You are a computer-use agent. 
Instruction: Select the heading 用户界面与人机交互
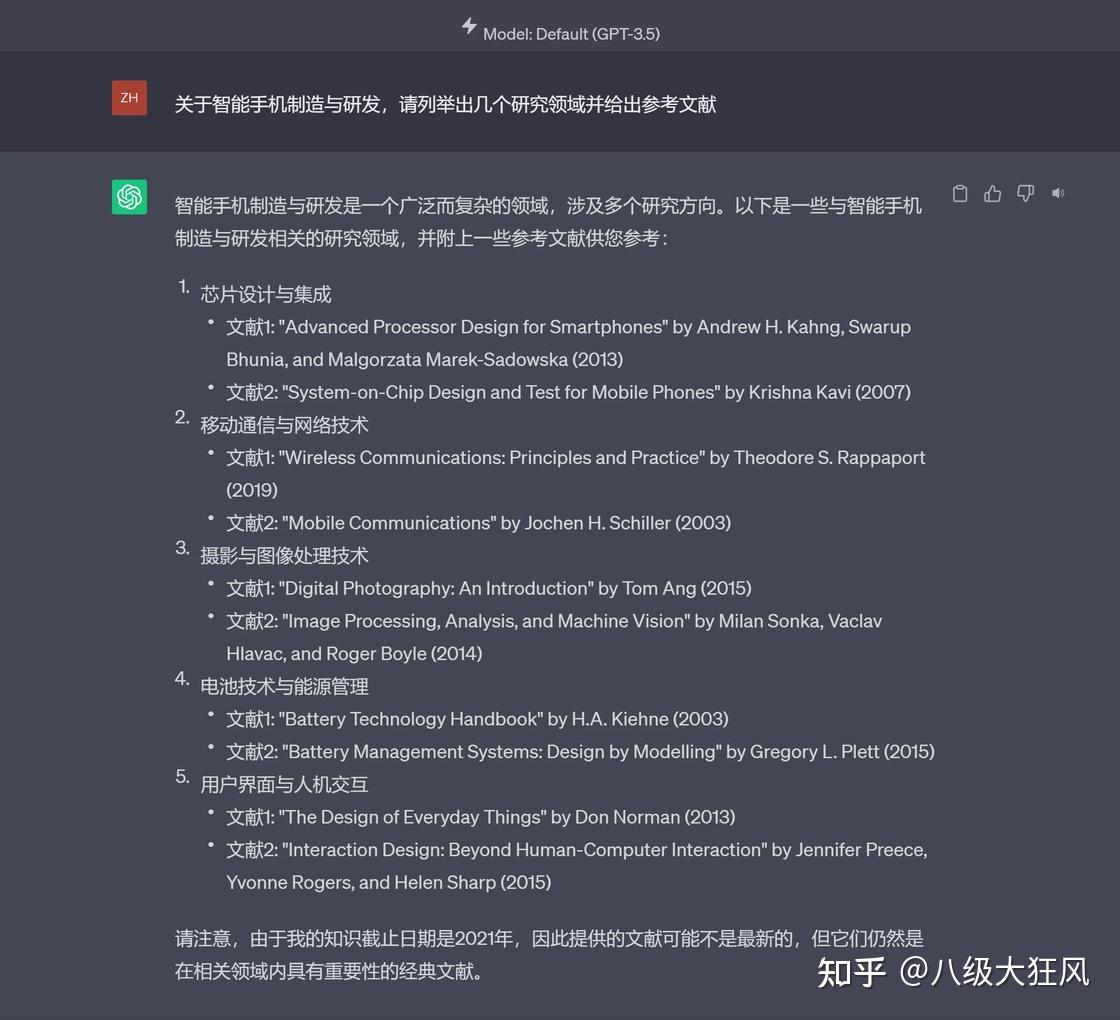point(284,784)
